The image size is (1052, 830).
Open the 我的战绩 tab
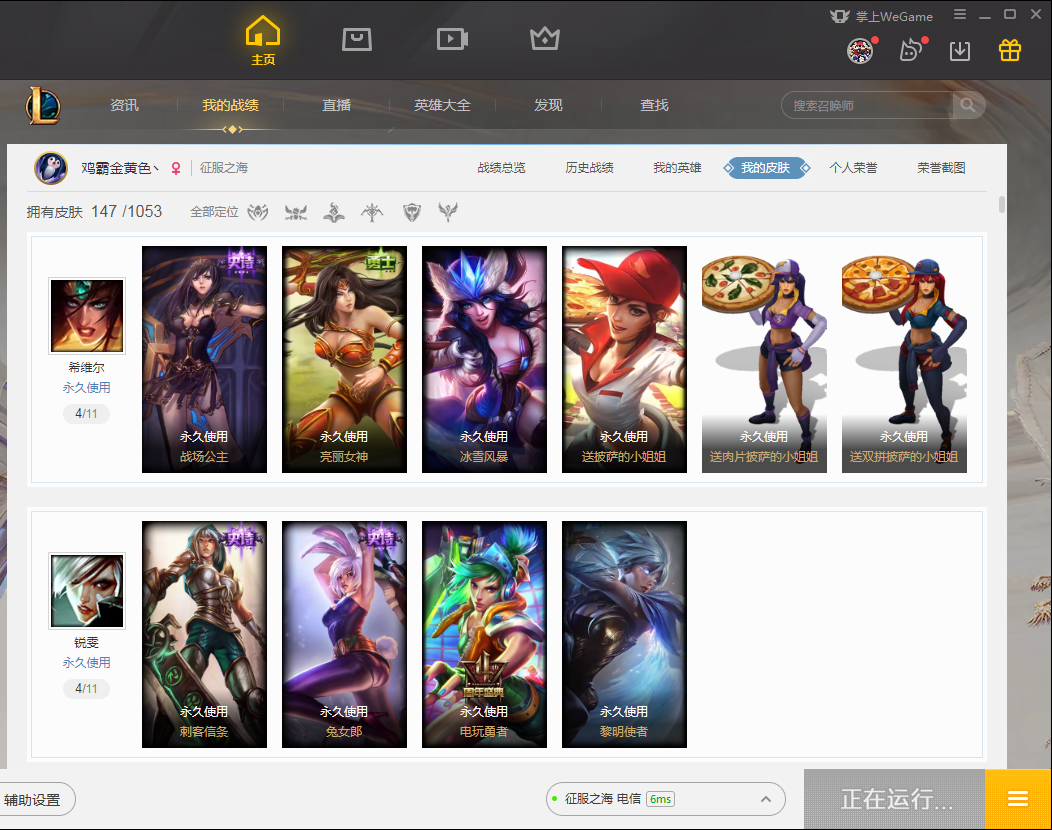coord(230,105)
